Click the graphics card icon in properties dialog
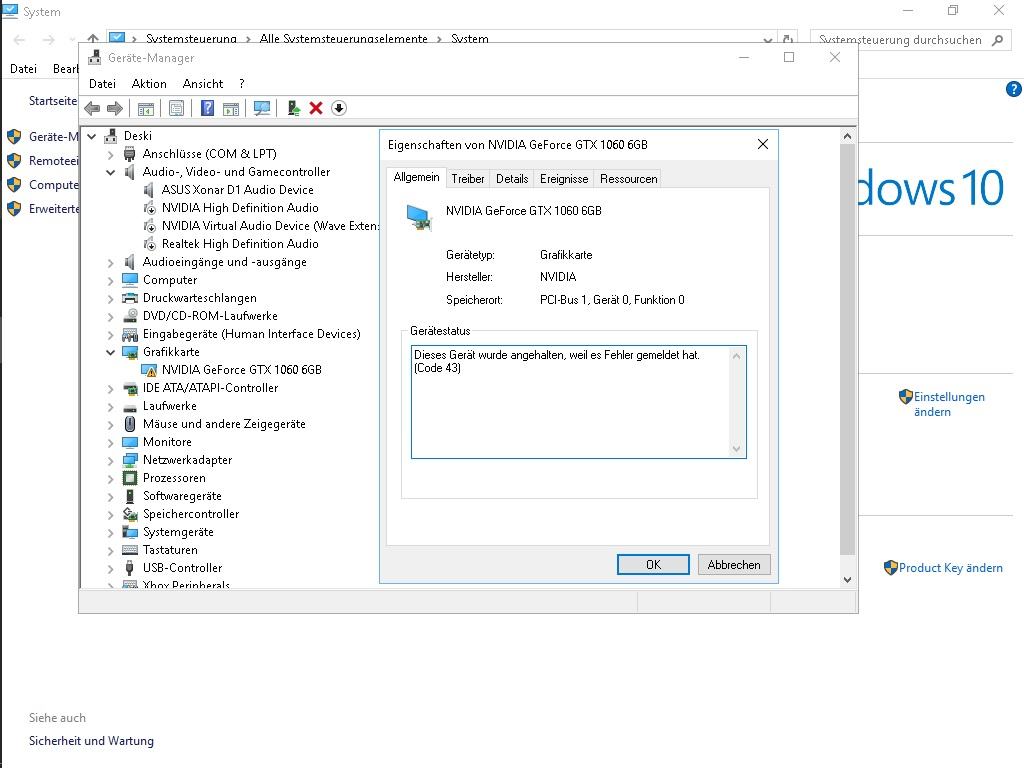The height and width of the screenshot is (768, 1024). [419, 217]
